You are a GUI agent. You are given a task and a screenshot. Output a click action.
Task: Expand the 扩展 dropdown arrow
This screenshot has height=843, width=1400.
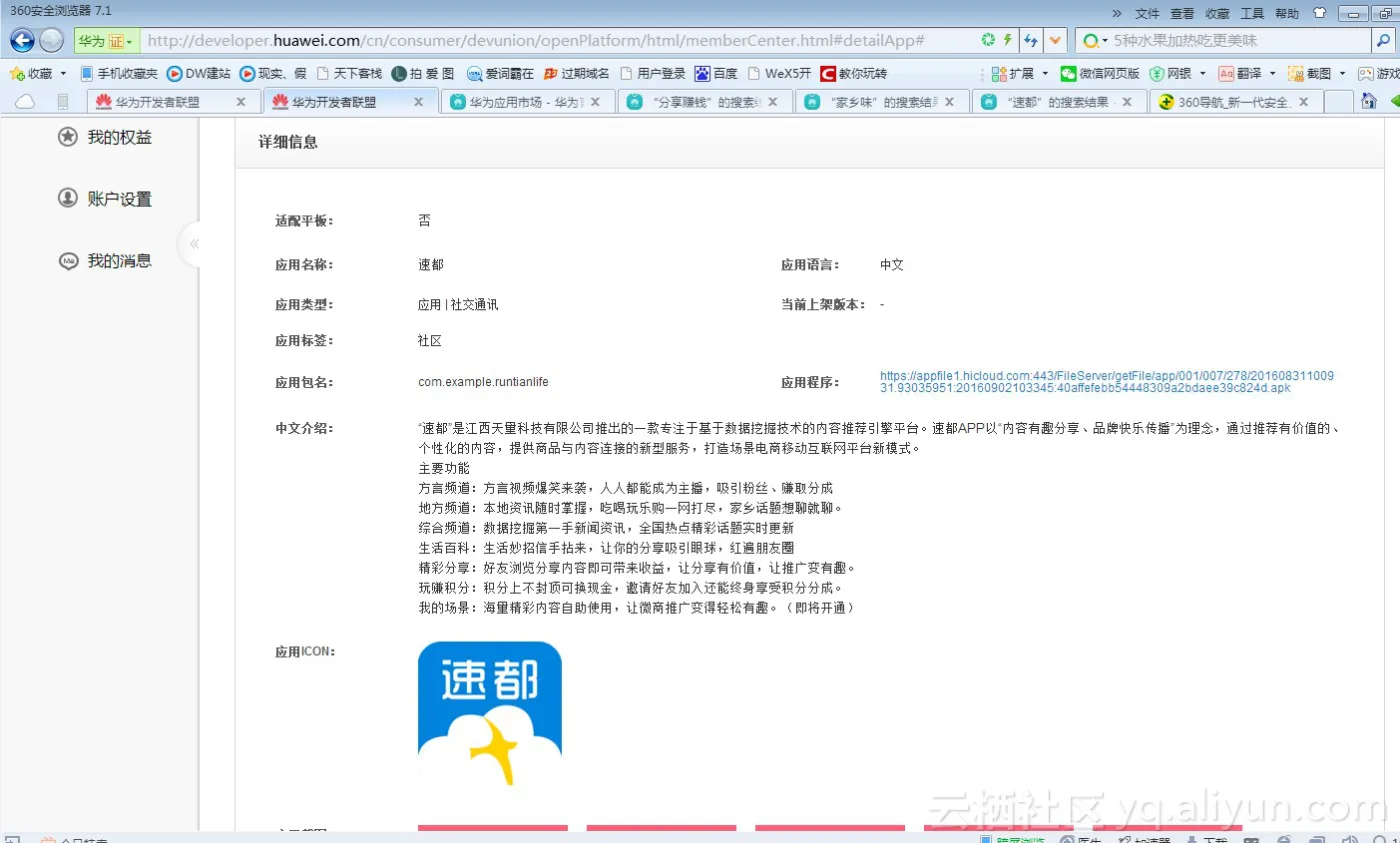(1045, 73)
